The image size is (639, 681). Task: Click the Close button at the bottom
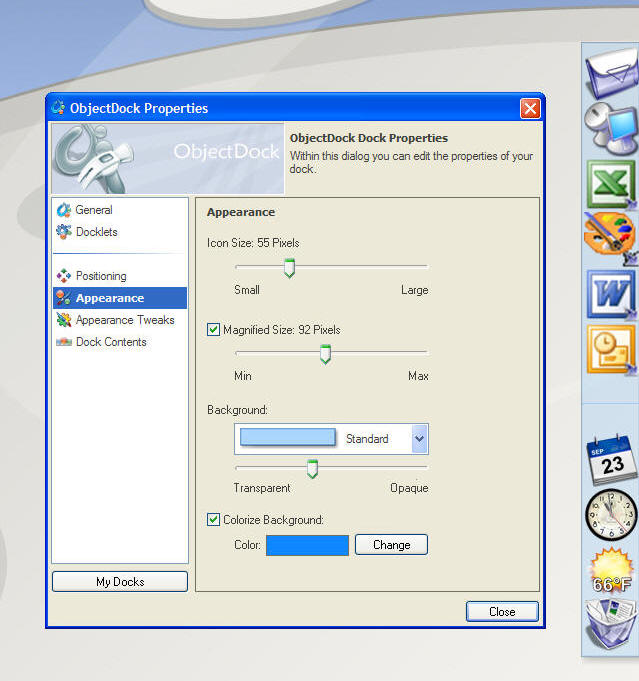click(x=502, y=612)
